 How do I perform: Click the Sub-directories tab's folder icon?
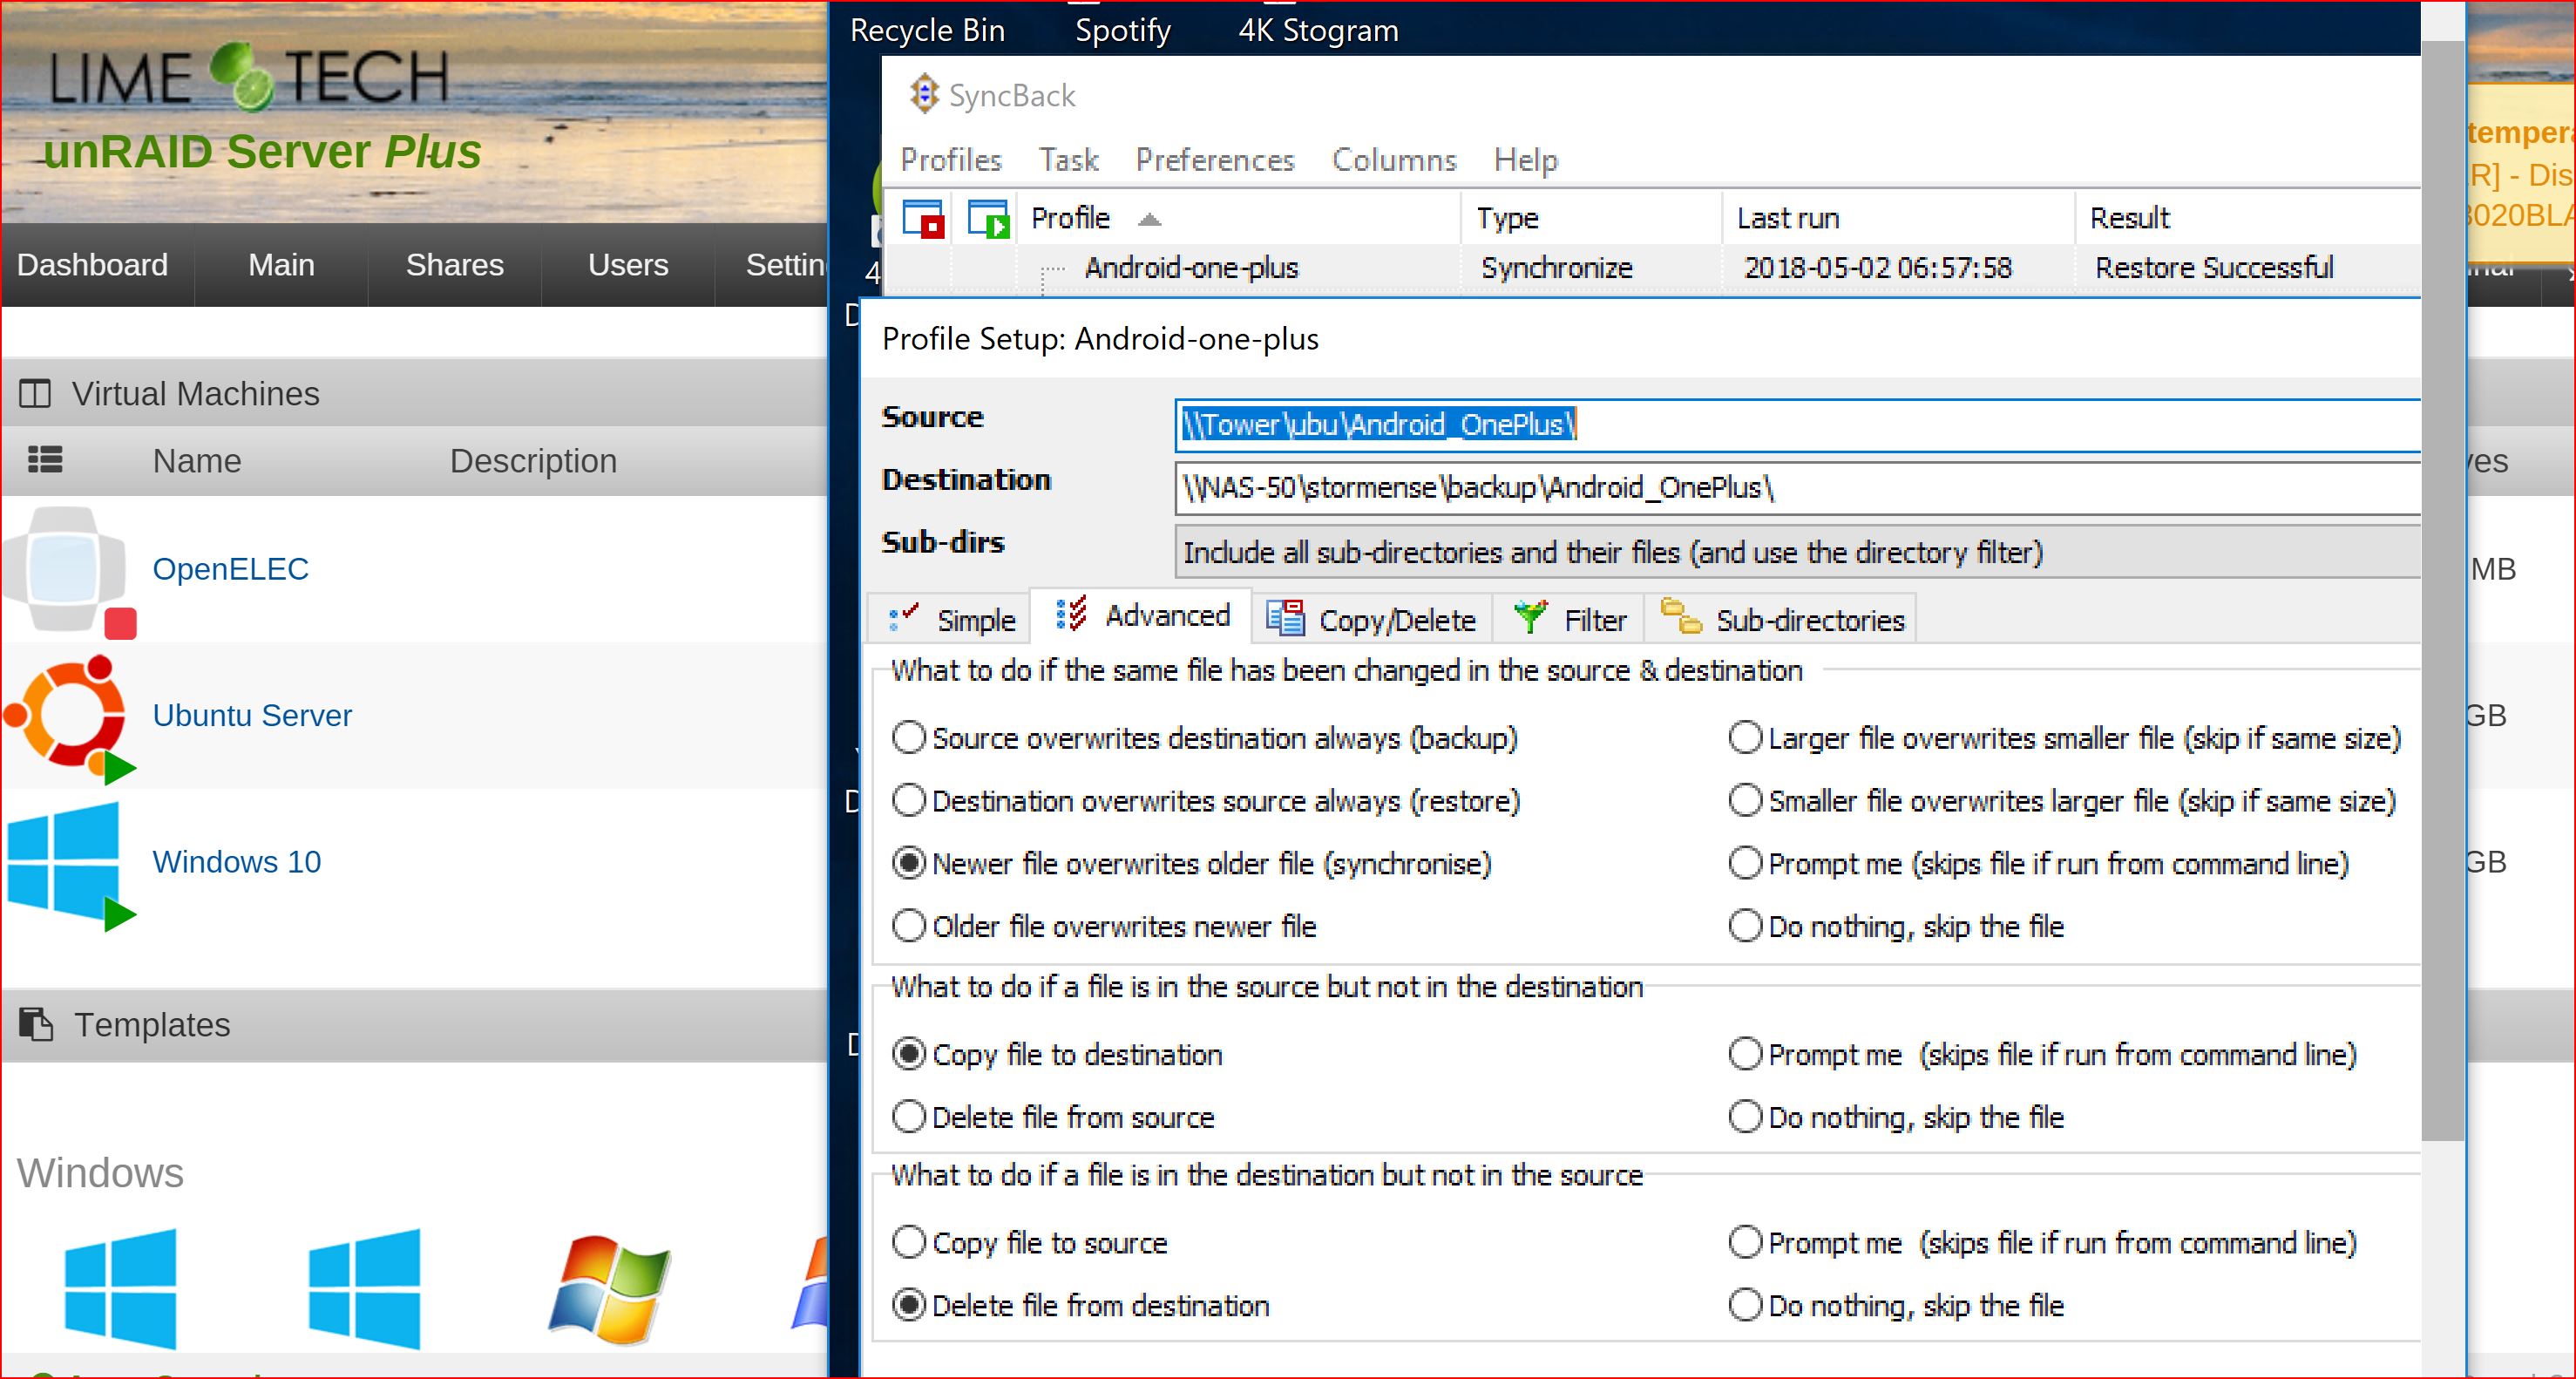tap(1681, 616)
